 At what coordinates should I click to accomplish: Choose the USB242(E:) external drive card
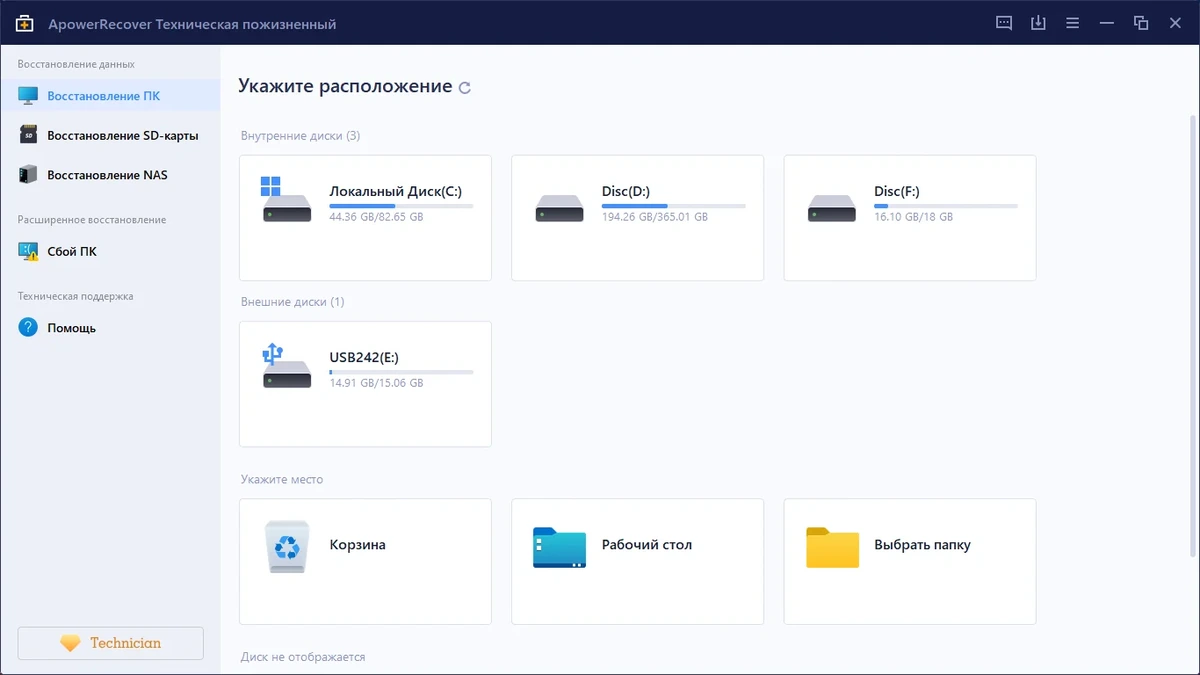click(365, 384)
